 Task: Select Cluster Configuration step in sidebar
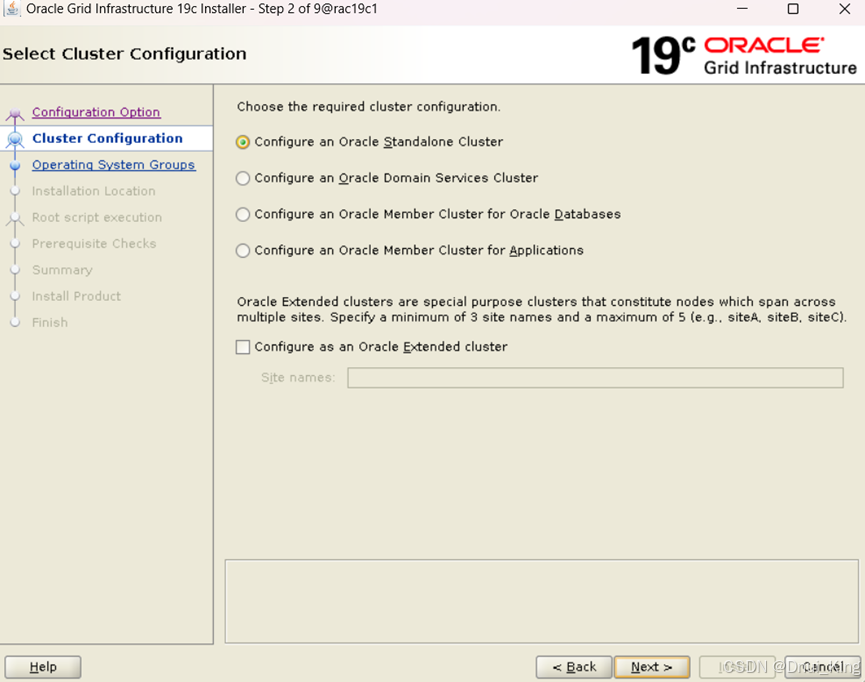pos(107,138)
